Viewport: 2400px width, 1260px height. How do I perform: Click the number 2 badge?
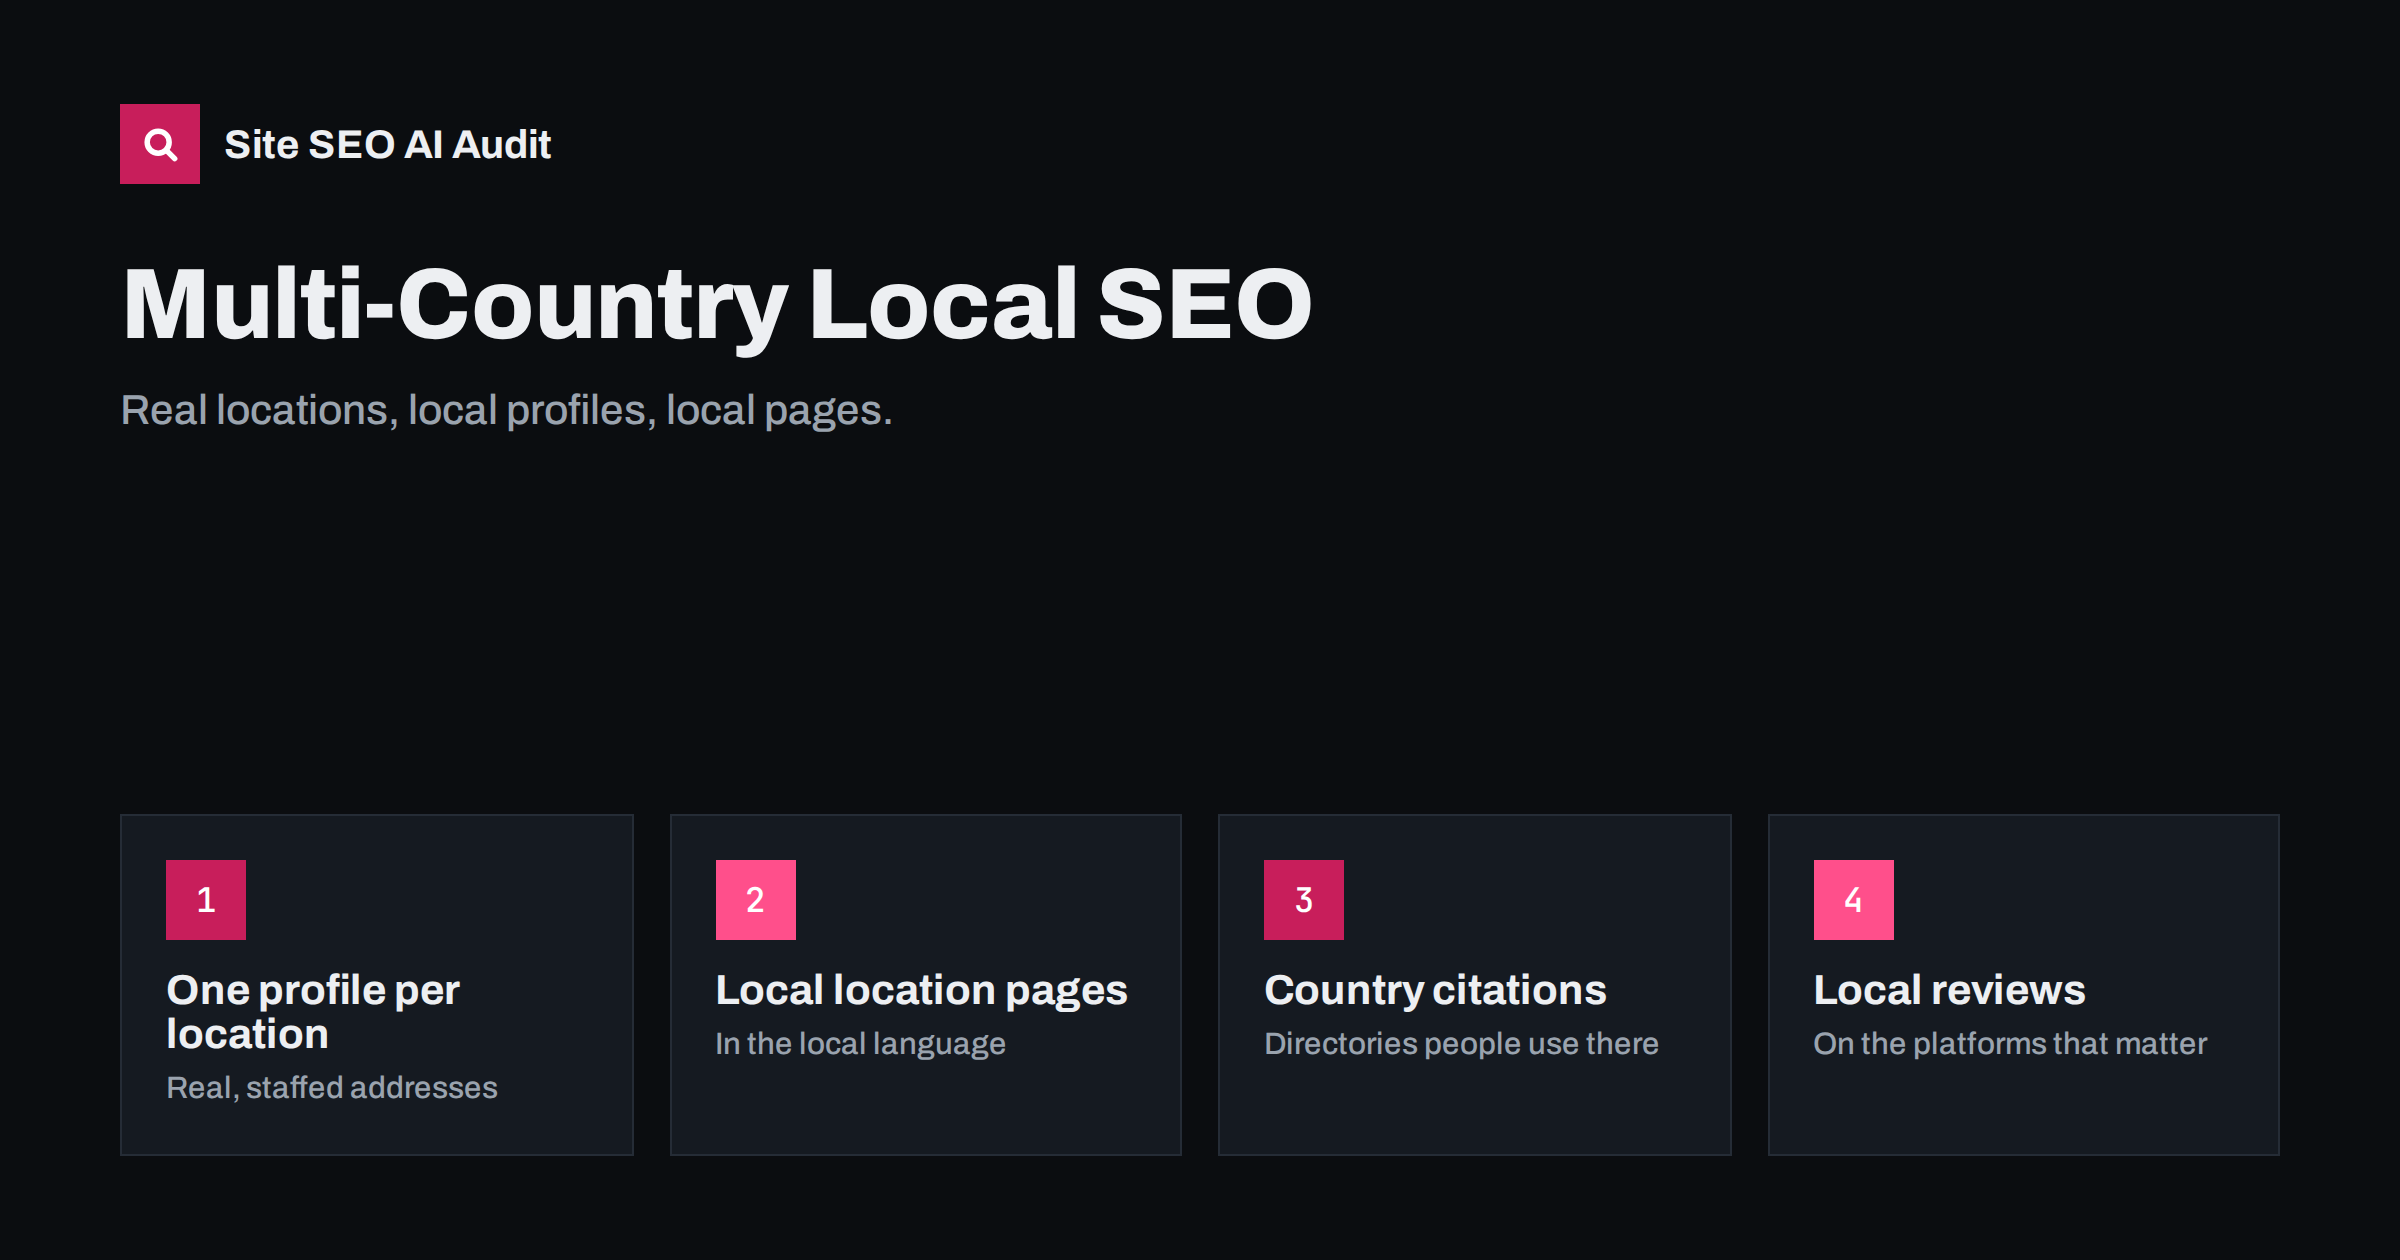756,900
